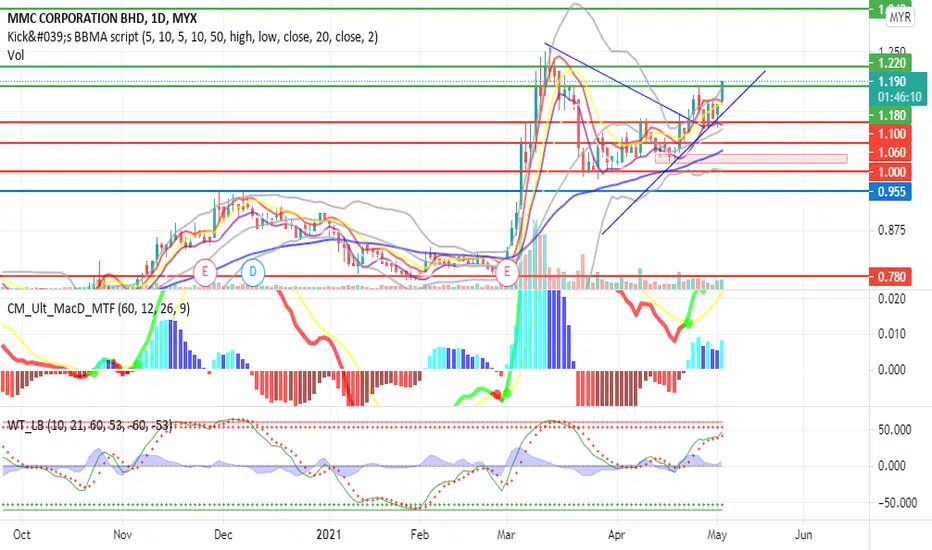The width and height of the screenshot is (932, 550).
Task: Click the green 1.180 price level label
Action: pyautogui.click(x=890, y=115)
